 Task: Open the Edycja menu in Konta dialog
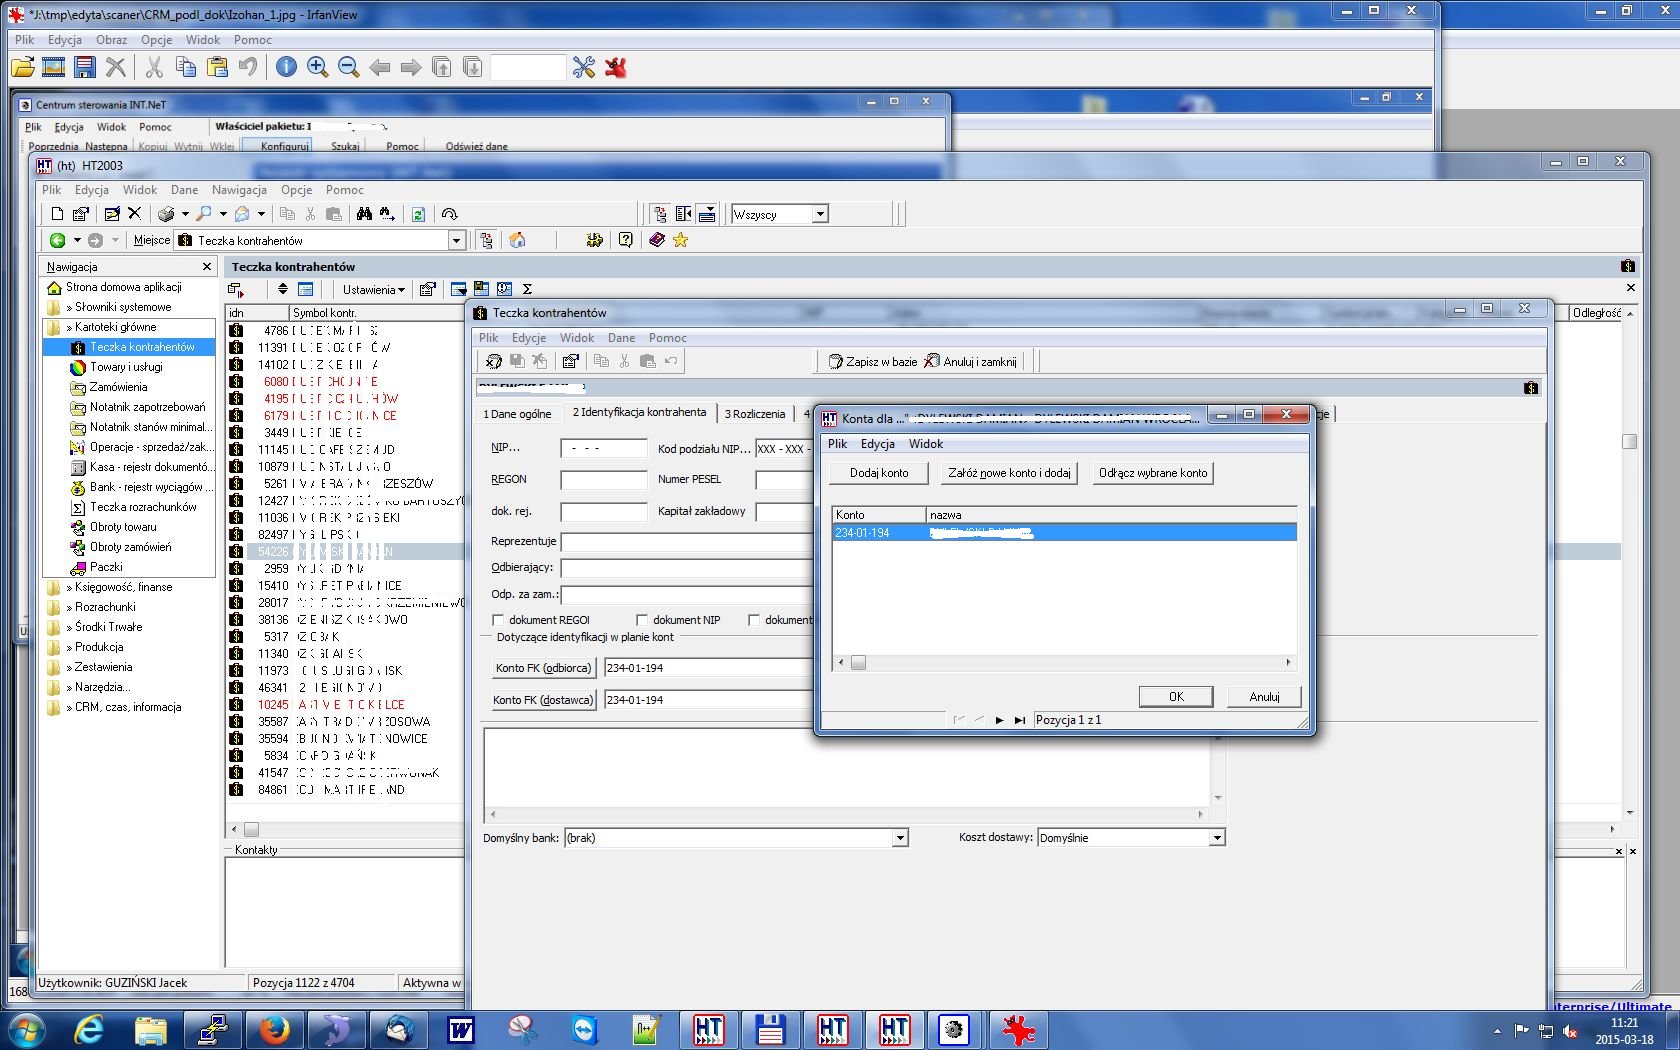[x=877, y=444]
